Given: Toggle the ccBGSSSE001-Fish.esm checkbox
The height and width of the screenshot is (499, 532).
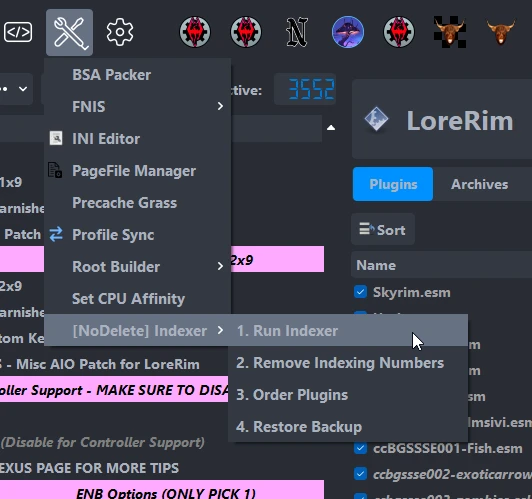Looking at the screenshot, I should point(360,448).
